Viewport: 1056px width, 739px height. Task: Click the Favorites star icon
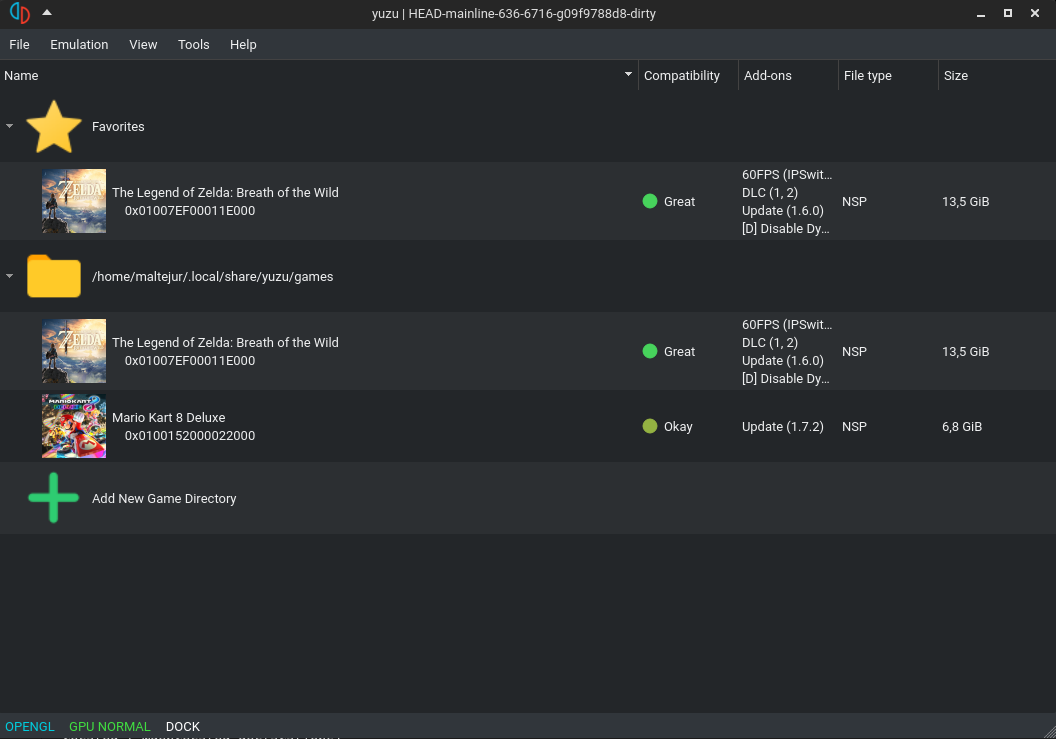(x=54, y=127)
